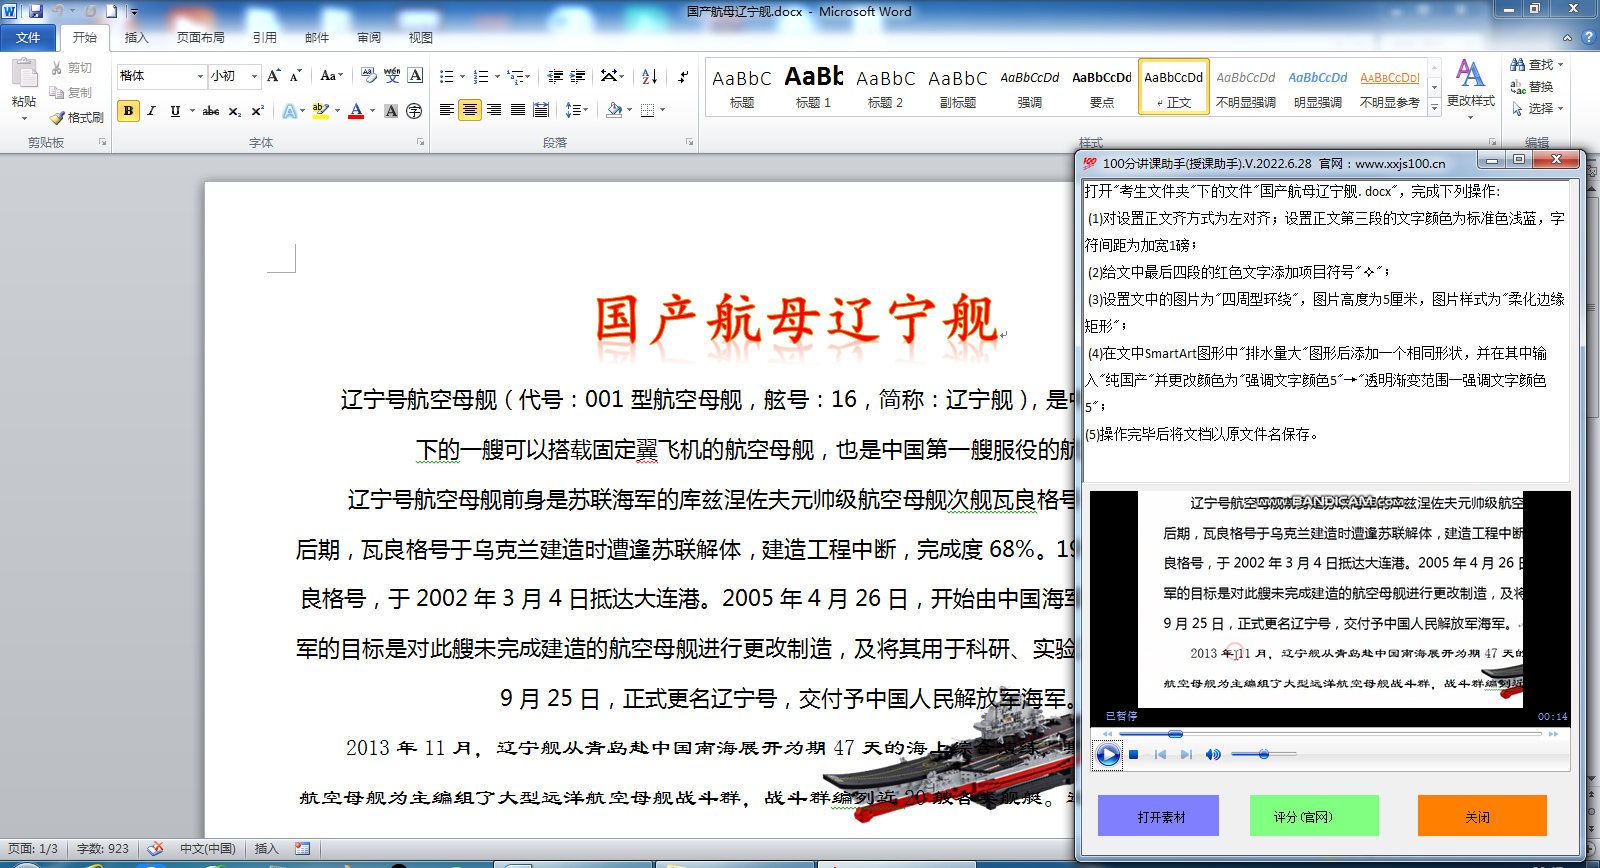Open the font name dropdown (楷体)
This screenshot has width=1600, height=868.
198,76
